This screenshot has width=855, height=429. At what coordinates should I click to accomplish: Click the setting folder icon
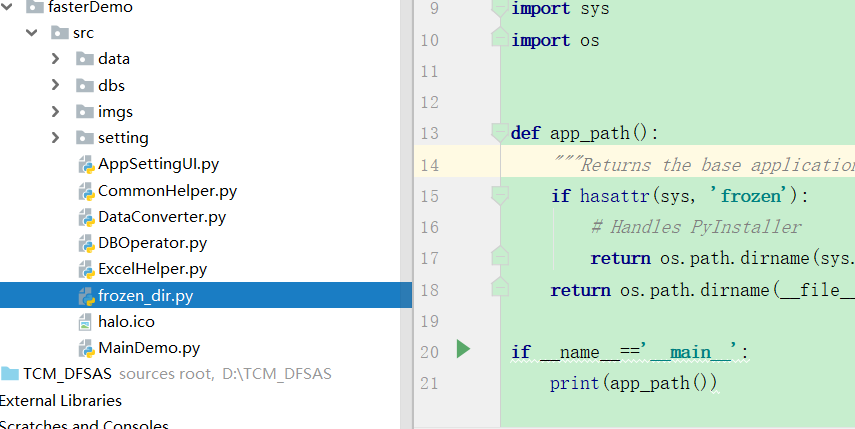click(85, 137)
